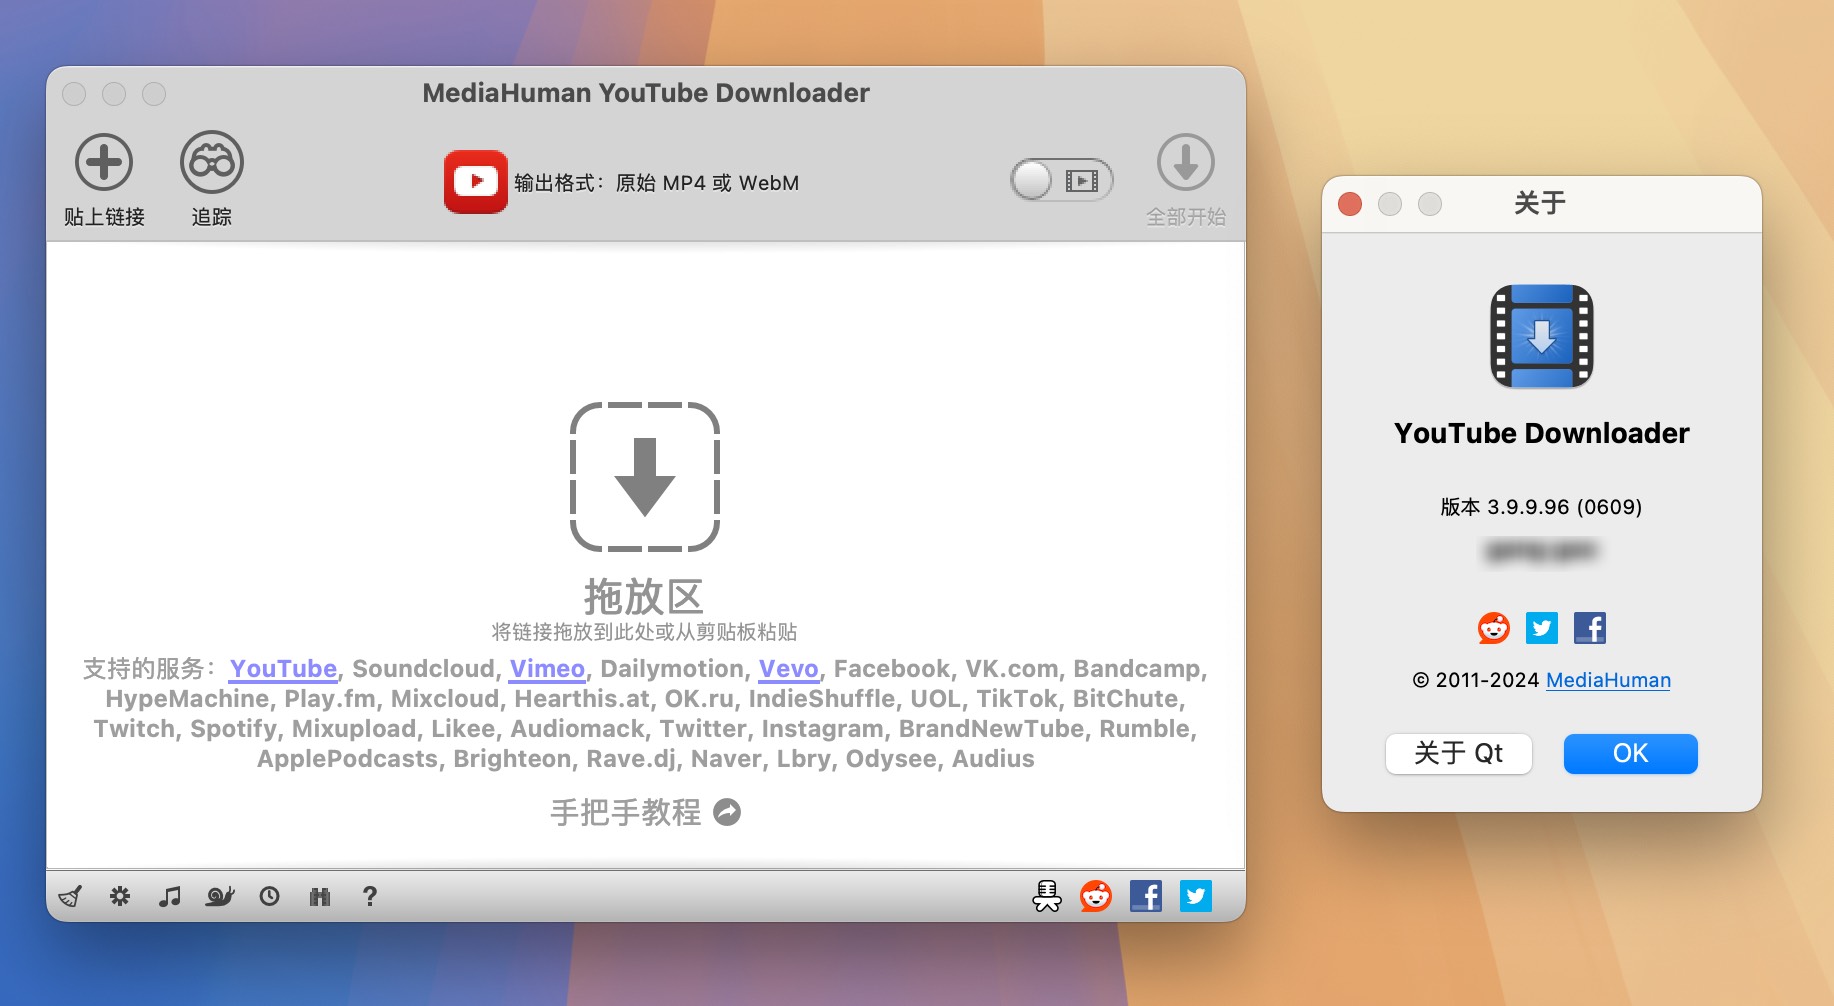Viewport: 1834px width, 1006px height.
Task: Open the MediaHuman link in About window
Action: tap(1608, 680)
